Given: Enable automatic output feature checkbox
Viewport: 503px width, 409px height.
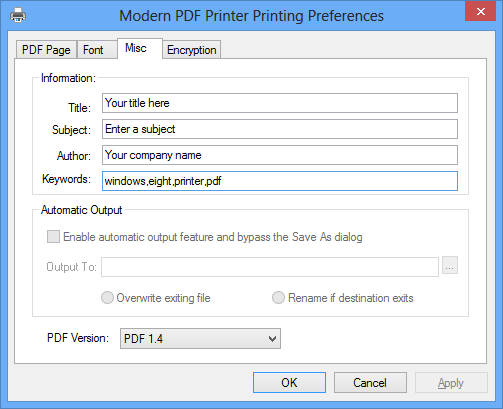Looking at the screenshot, I should click(53, 237).
